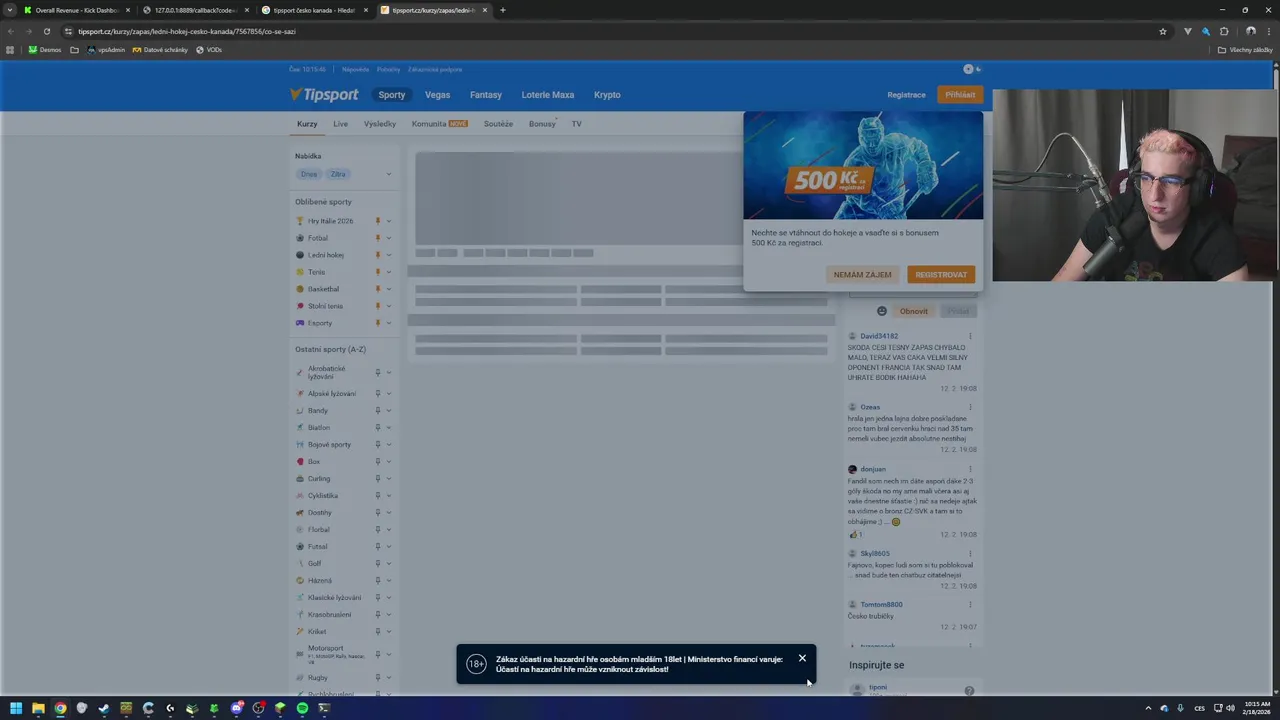Like the donjuan comment thumbs up
1280x720 pixels.
[x=853, y=535]
